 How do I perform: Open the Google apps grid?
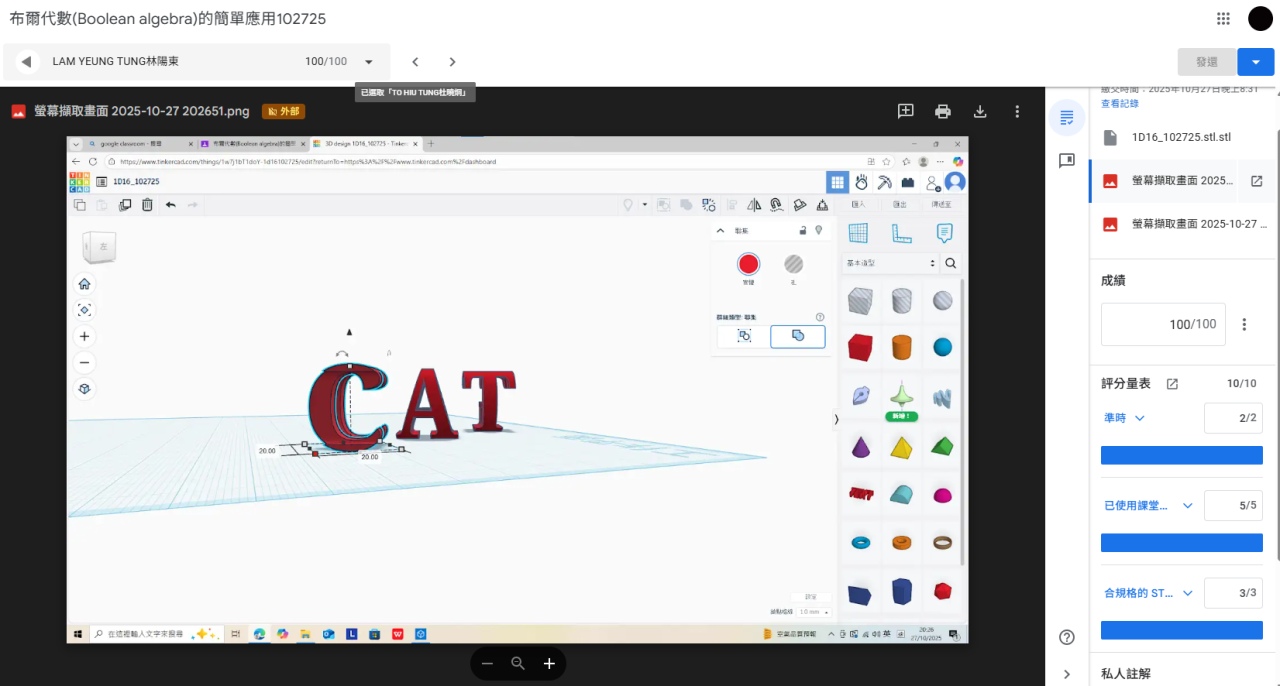click(x=1223, y=18)
